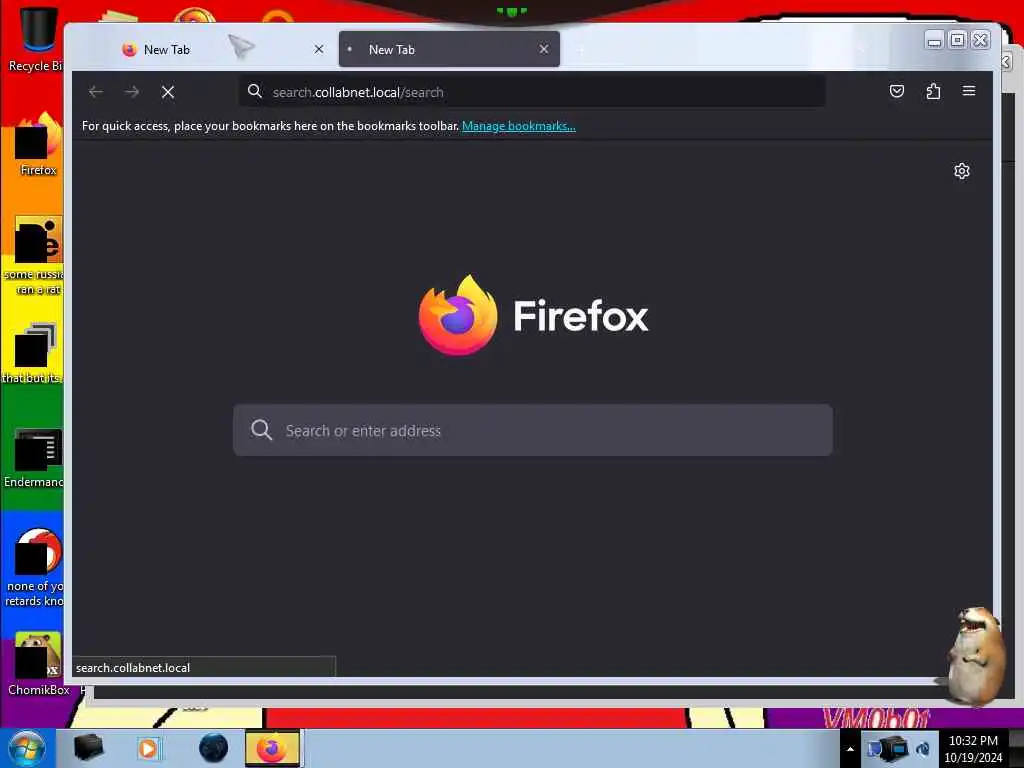Go forward to the next page
The width and height of the screenshot is (1024, 768).
132,92
